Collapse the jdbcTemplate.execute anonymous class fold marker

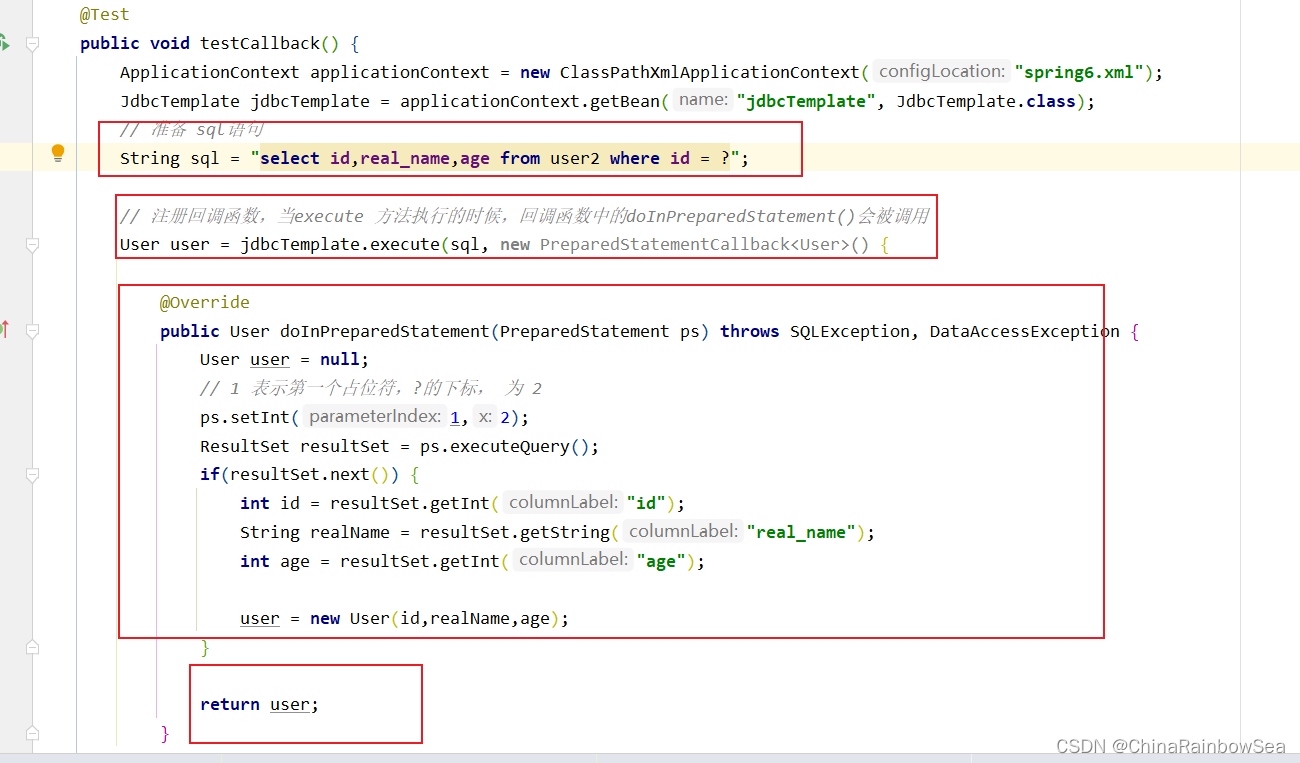32,245
